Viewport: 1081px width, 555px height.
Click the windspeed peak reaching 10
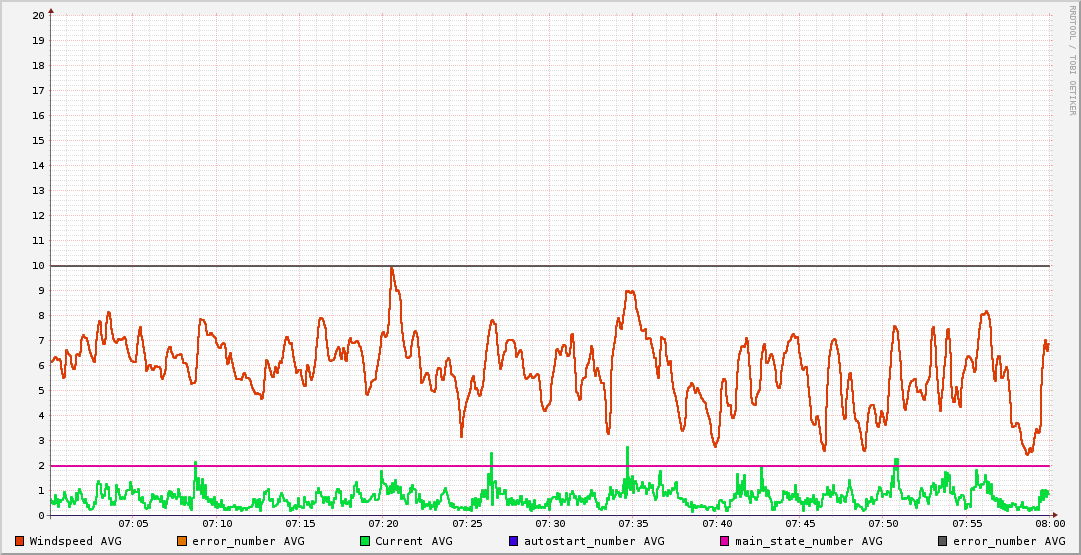tap(391, 268)
